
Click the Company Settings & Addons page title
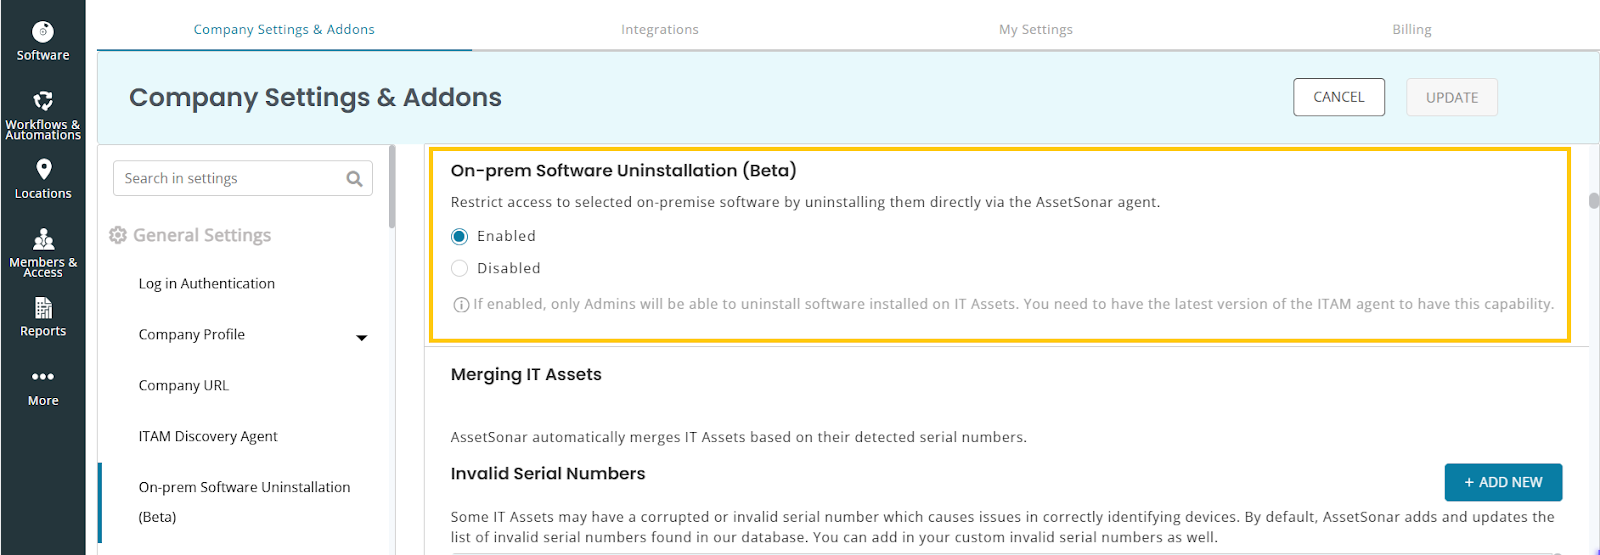(x=315, y=97)
